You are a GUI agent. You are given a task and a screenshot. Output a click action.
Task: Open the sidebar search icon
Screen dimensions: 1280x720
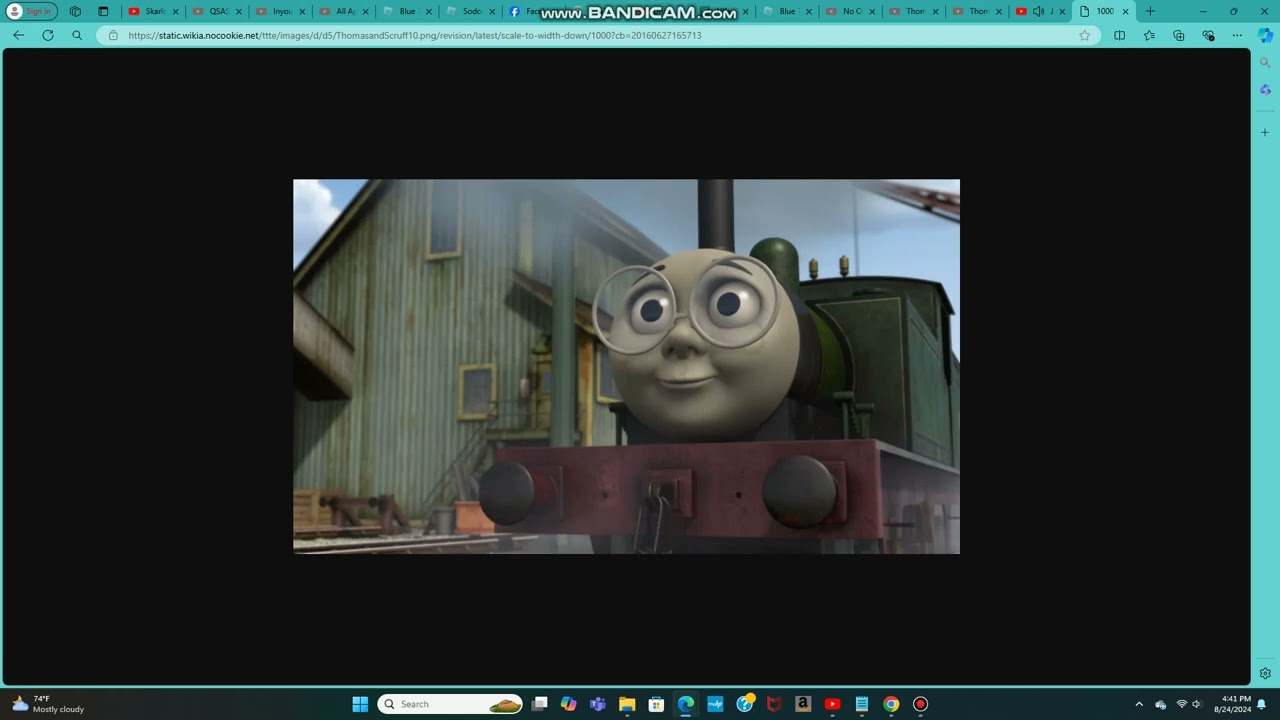(1265, 62)
